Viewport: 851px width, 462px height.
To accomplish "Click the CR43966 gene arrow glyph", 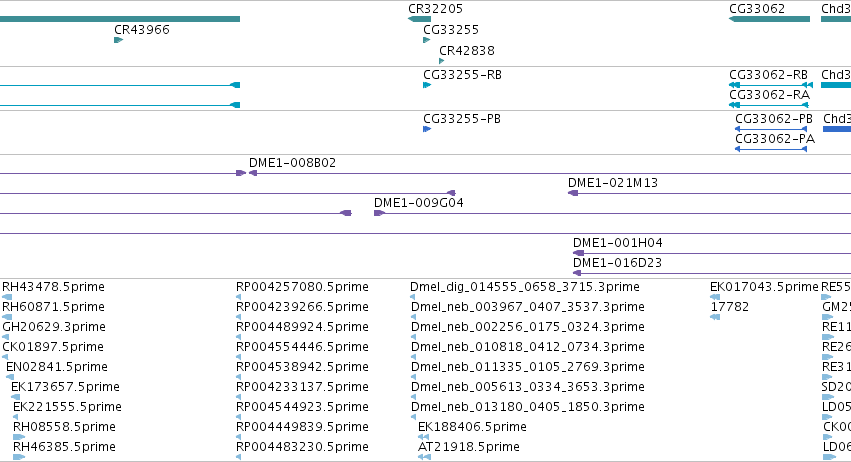I will coord(118,40).
